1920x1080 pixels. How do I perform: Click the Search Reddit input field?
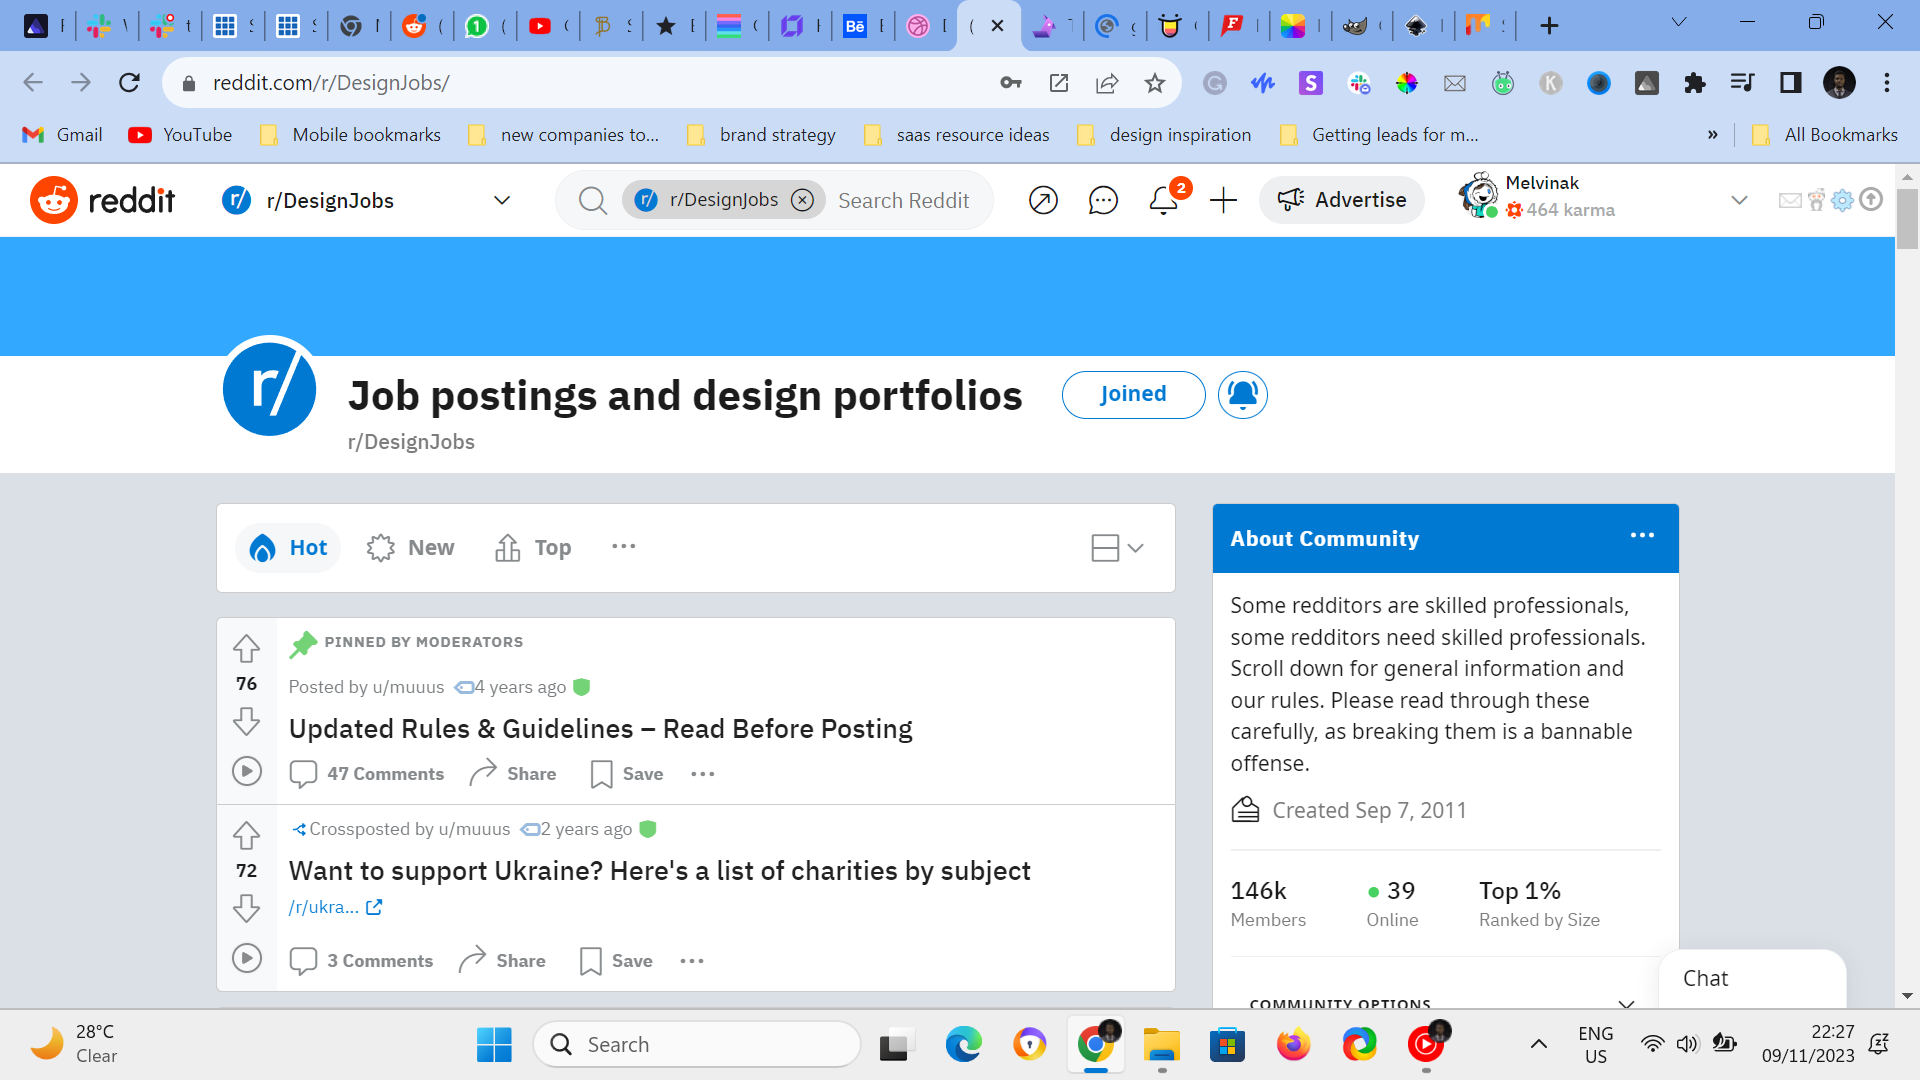click(x=903, y=201)
